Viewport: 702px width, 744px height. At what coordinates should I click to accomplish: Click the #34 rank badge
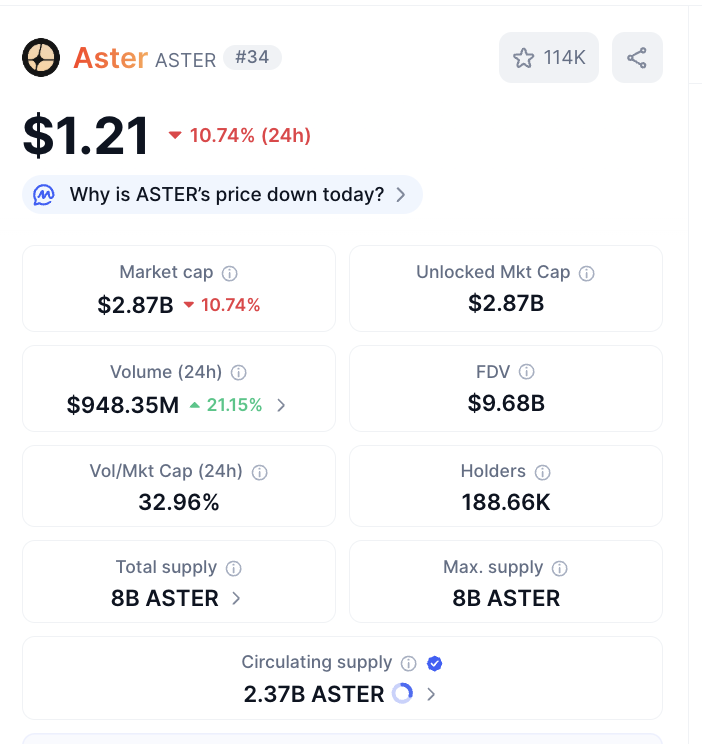[252, 58]
